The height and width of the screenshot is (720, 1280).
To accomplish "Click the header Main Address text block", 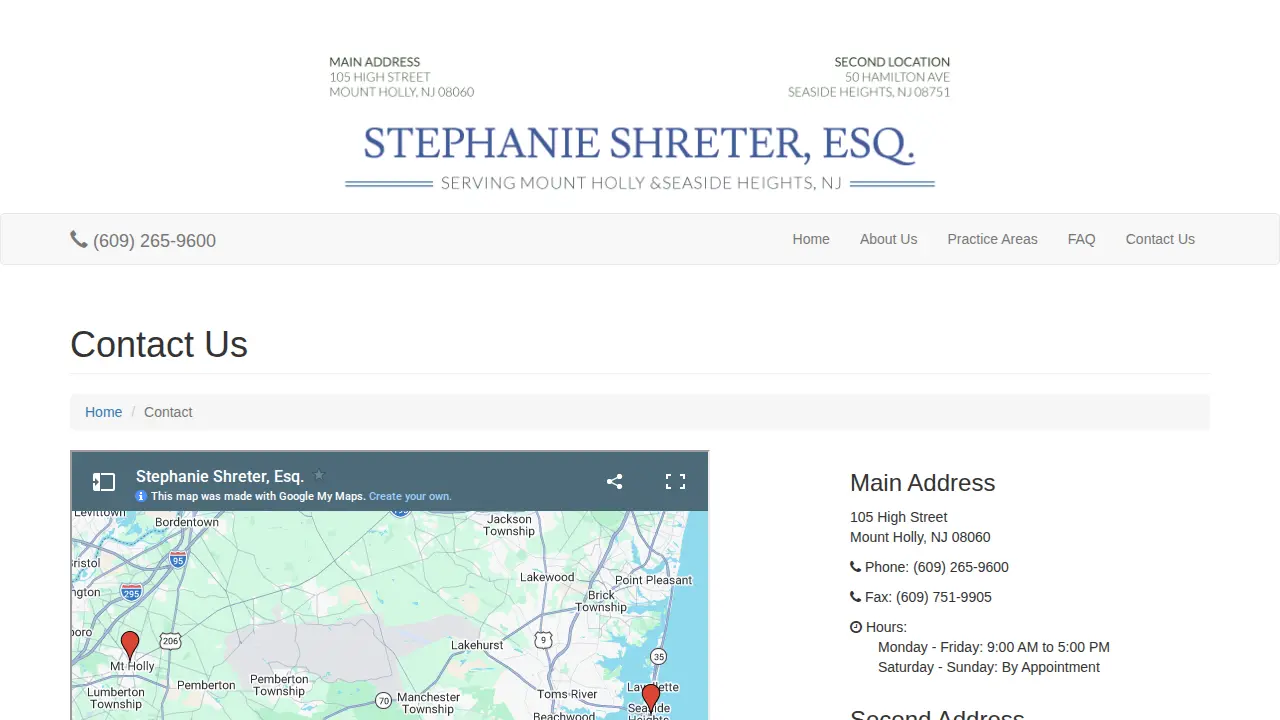I will click(402, 77).
